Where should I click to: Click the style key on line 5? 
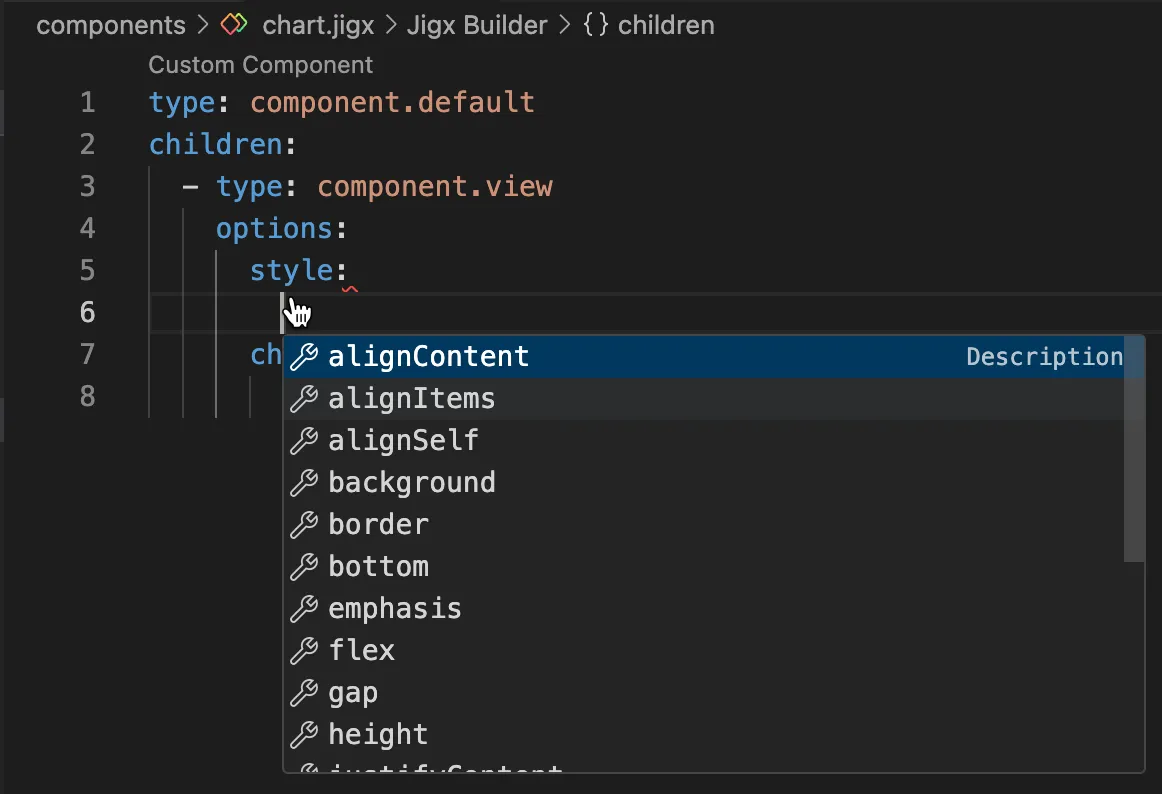pyautogui.click(x=291, y=271)
